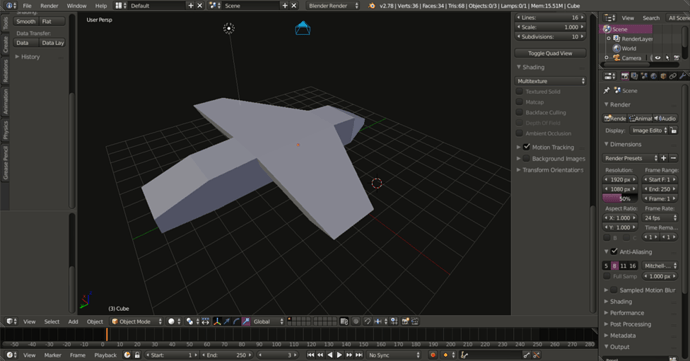
Task: Enable Textured Solid checkbox
Action: [x=519, y=91]
